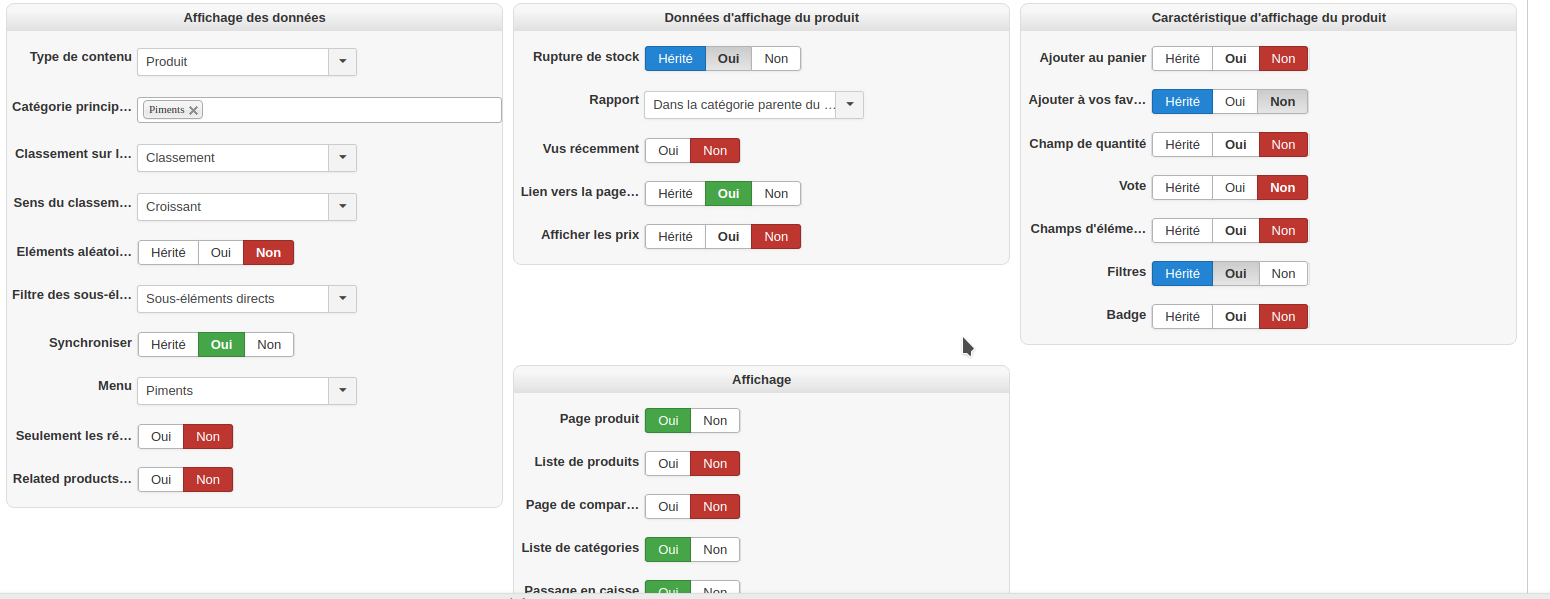Set Related products to Oui
Screen dimensions: 1550x599
[x=161, y=480]
